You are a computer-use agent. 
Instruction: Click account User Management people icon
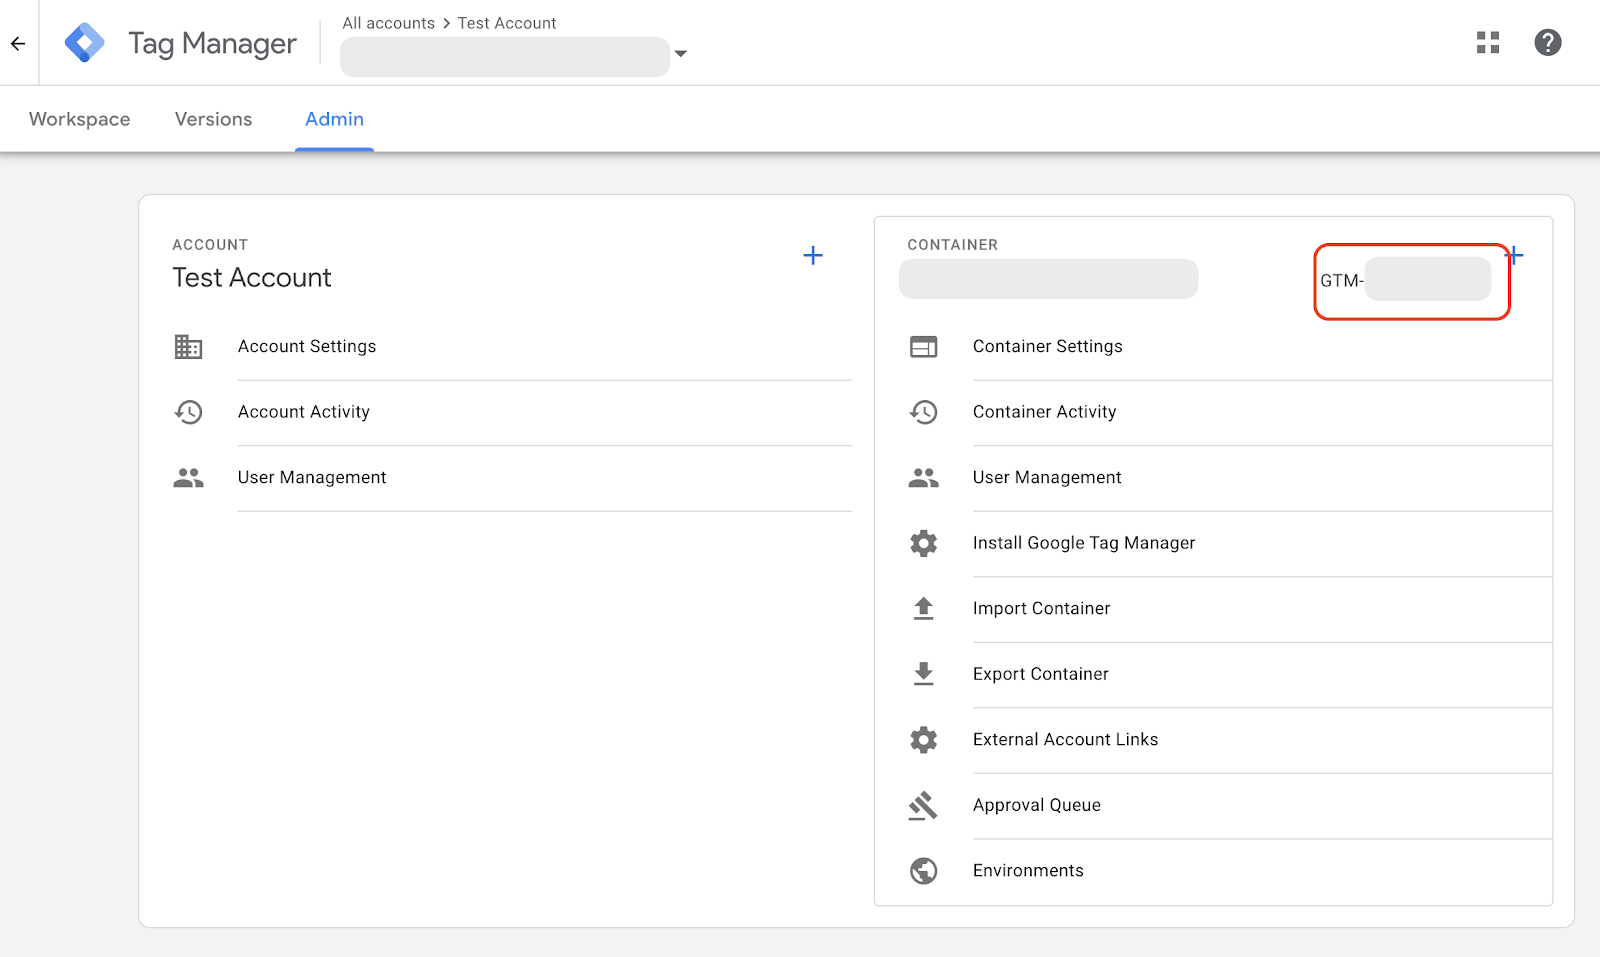[x=188, y=478]
